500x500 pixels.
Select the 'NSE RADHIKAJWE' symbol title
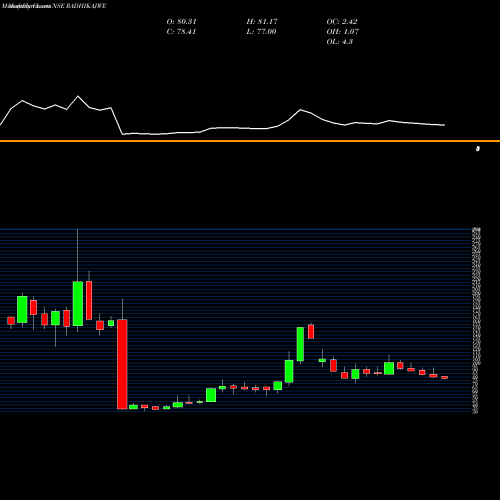[79, 6]
